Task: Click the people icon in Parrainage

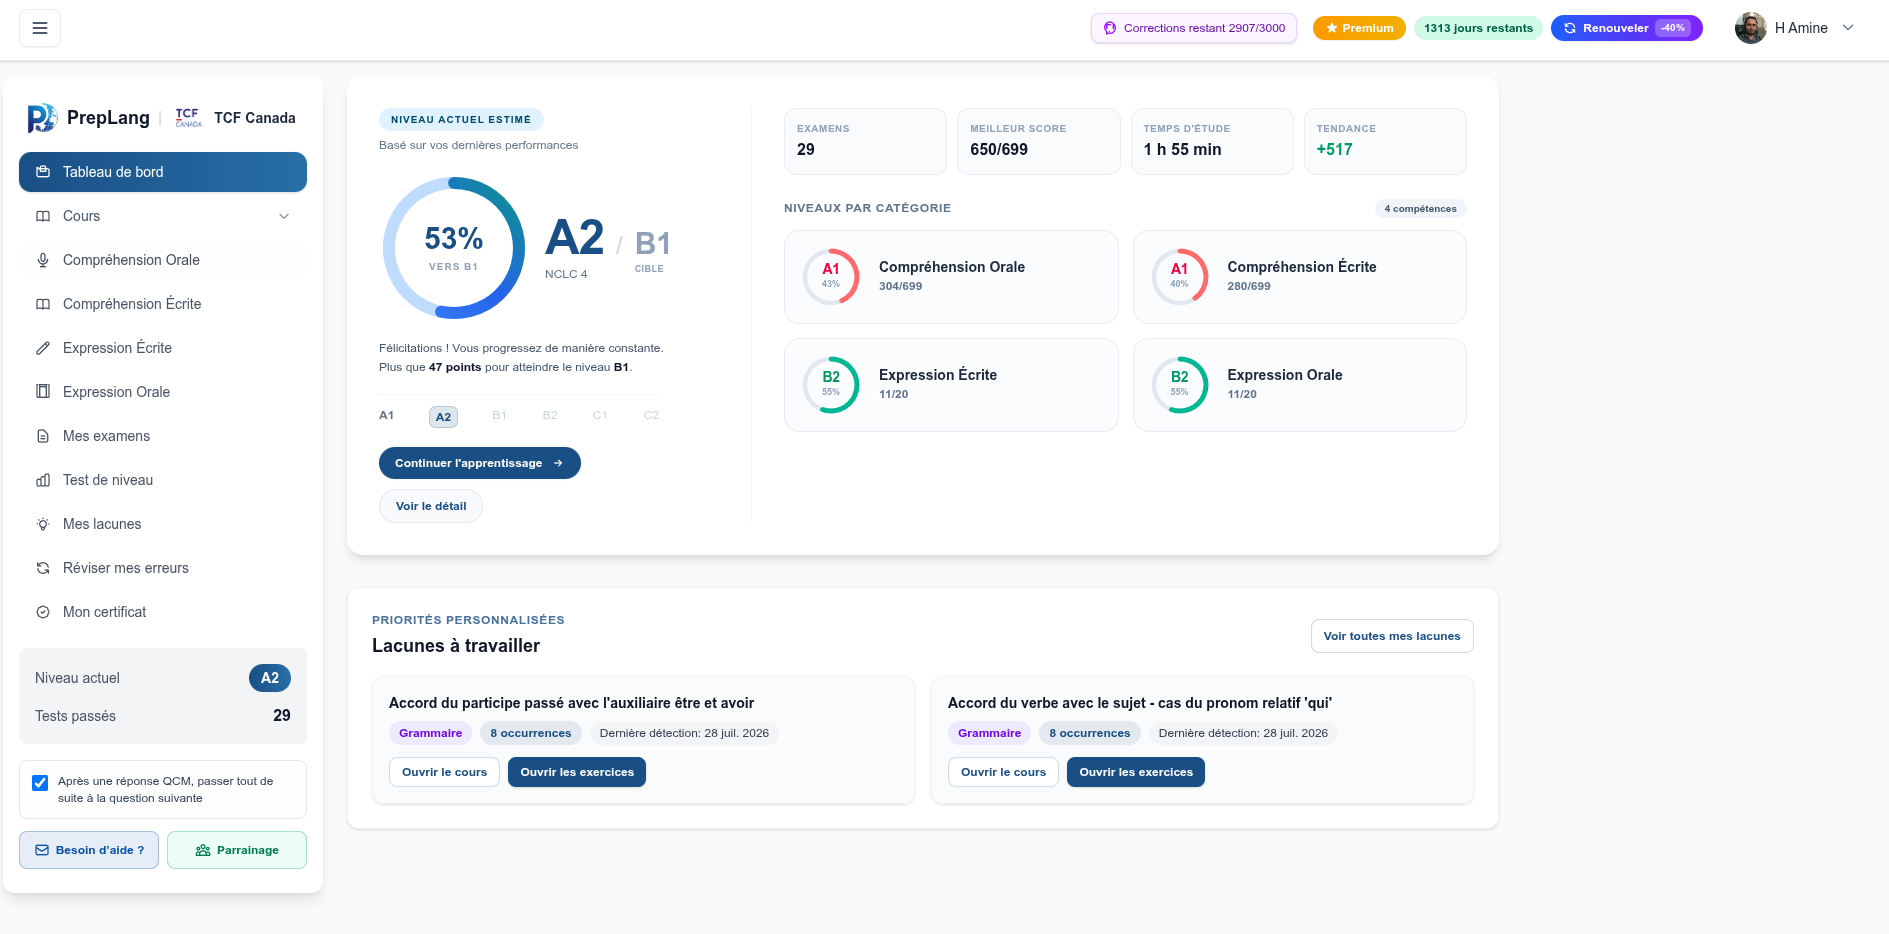Action: coord(203,850)
